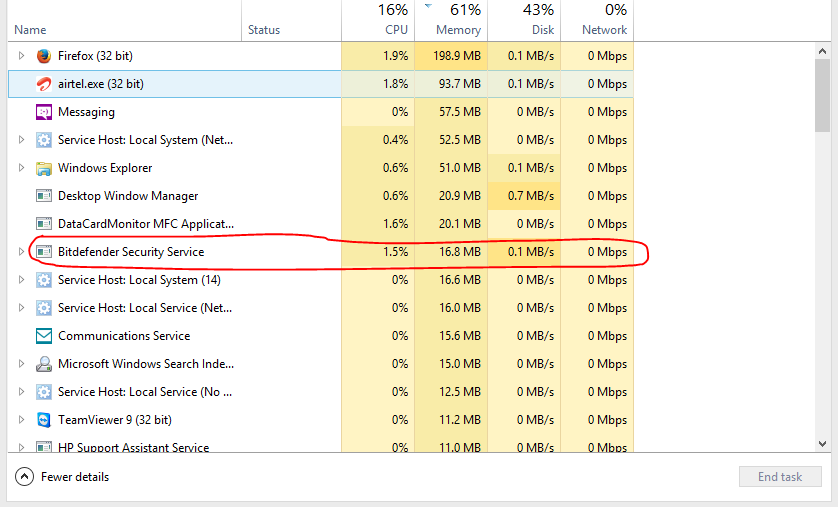Image resolution: width=838 pixels, height=507 pixels.
Task: Click the purple Messaging app icon
Action: click(x=44, y=112)
